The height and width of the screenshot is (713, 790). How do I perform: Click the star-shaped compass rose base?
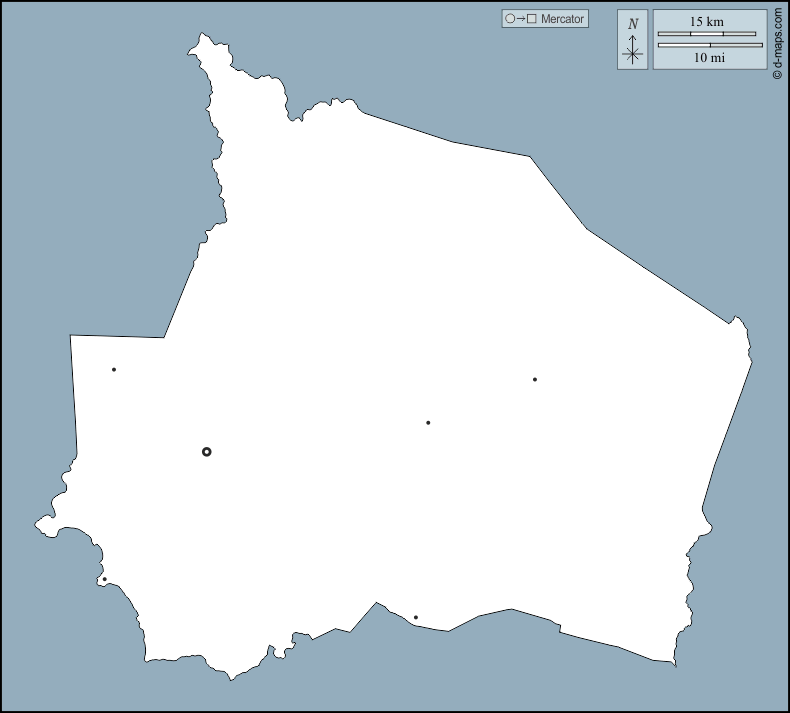[x=632, y=55]
